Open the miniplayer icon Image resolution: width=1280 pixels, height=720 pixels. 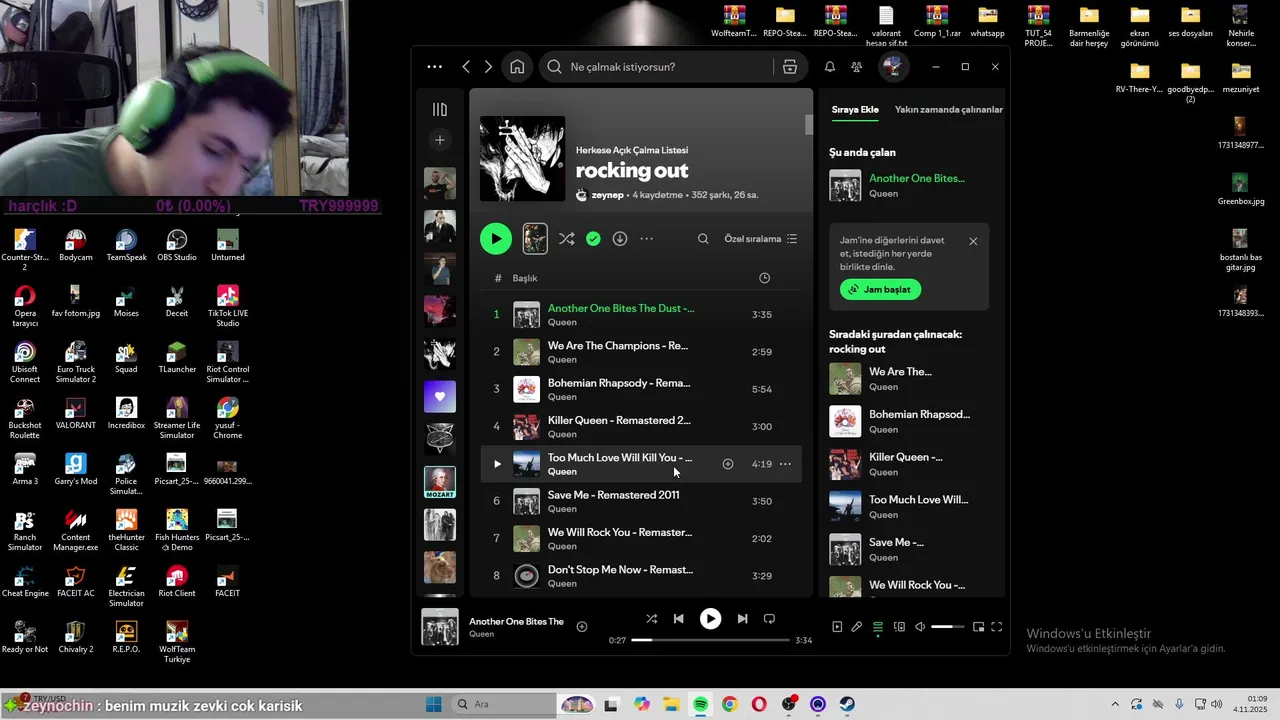[x=978, y=627]
